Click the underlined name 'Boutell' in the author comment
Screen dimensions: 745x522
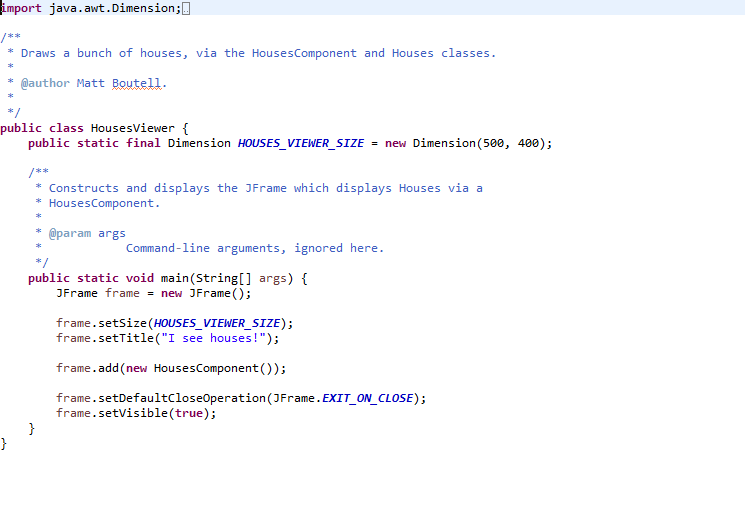click(x=136, y=83)
